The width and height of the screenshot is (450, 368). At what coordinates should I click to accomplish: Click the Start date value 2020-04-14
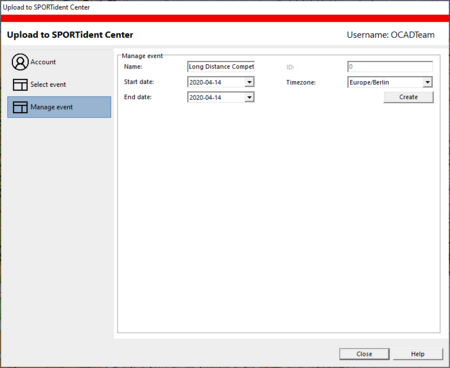205,82
